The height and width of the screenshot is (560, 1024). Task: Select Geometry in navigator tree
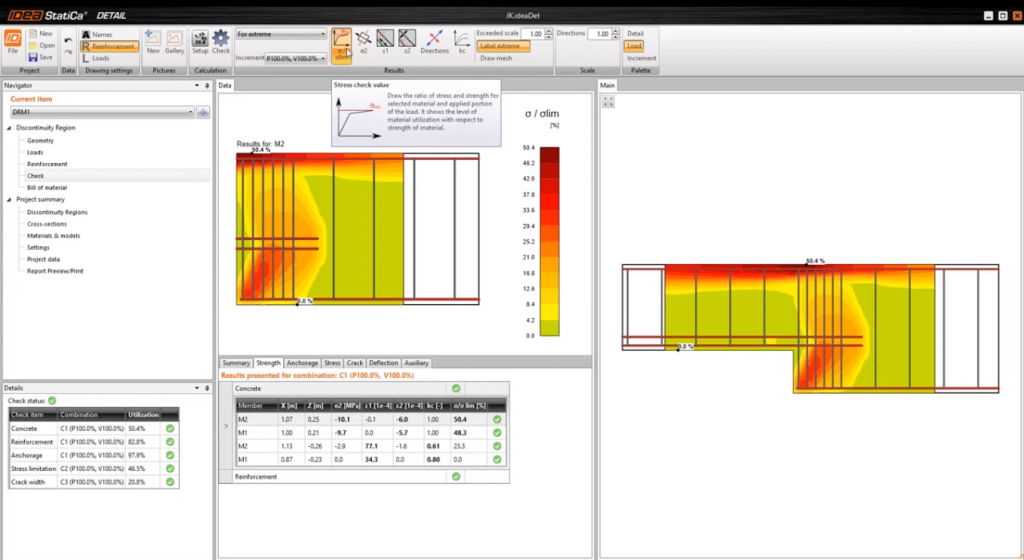point(40,140)
